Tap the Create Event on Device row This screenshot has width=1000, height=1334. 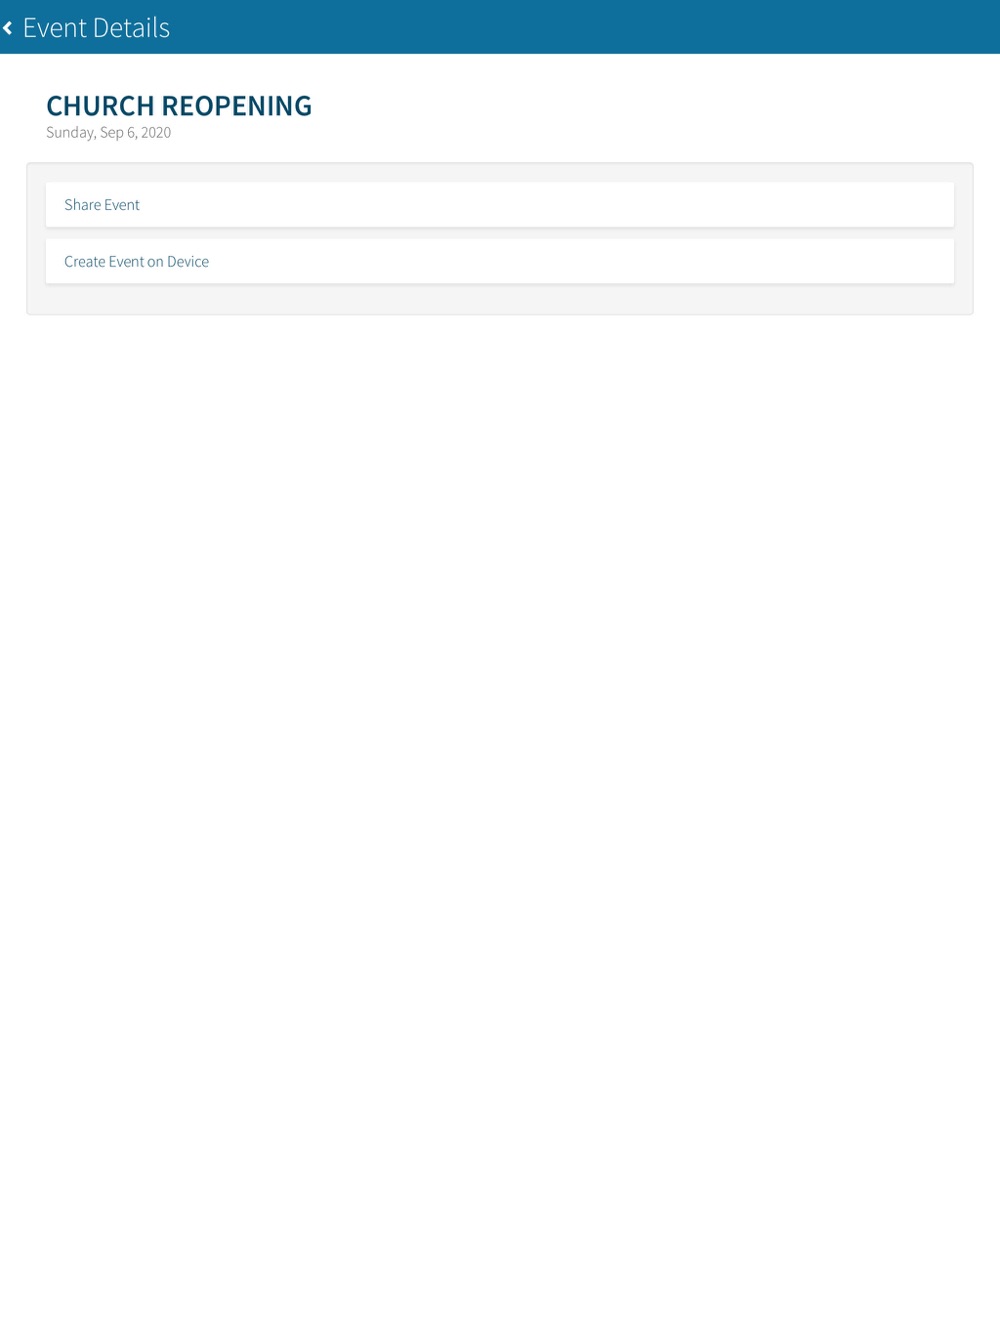click(500, 261)
